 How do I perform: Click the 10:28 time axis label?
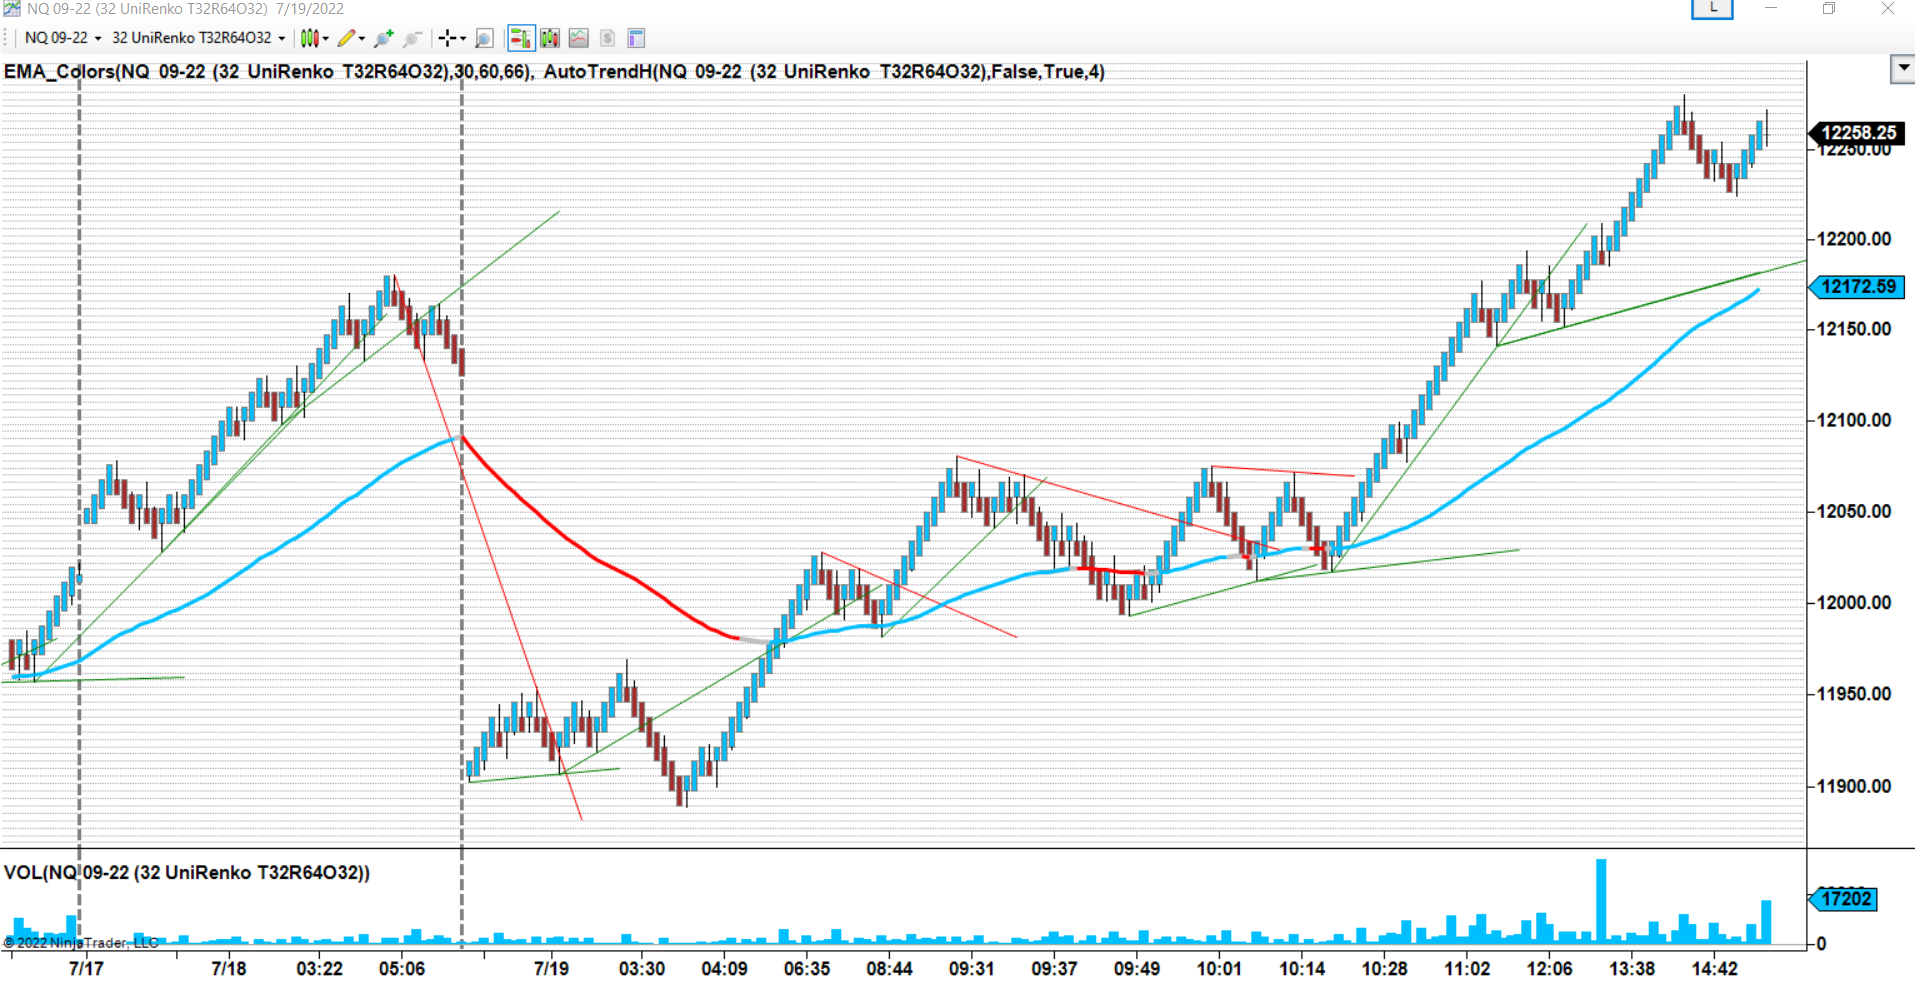coord(1384,969)
